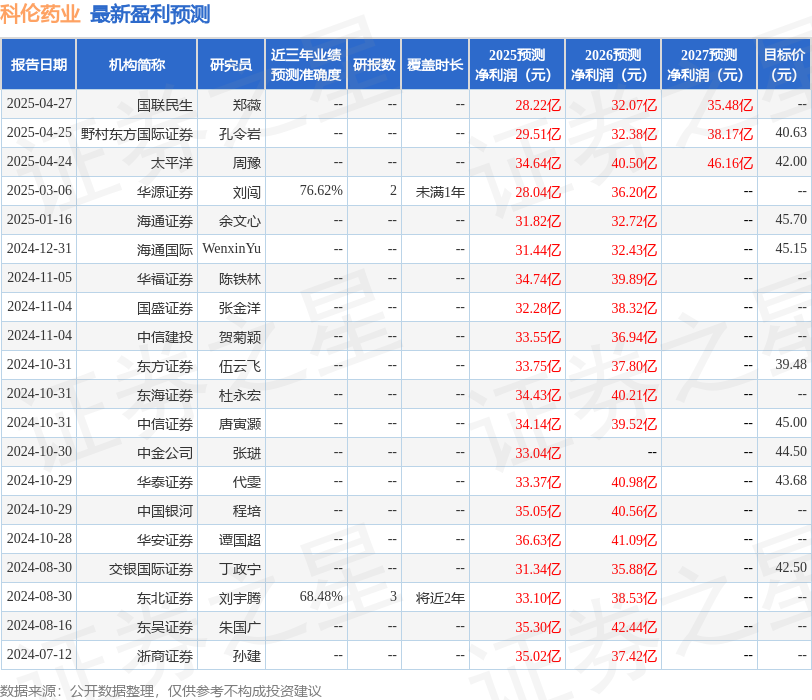Click institution 国联民生
The width and height of the screenshot is (812, 700).
click(165, 105)
